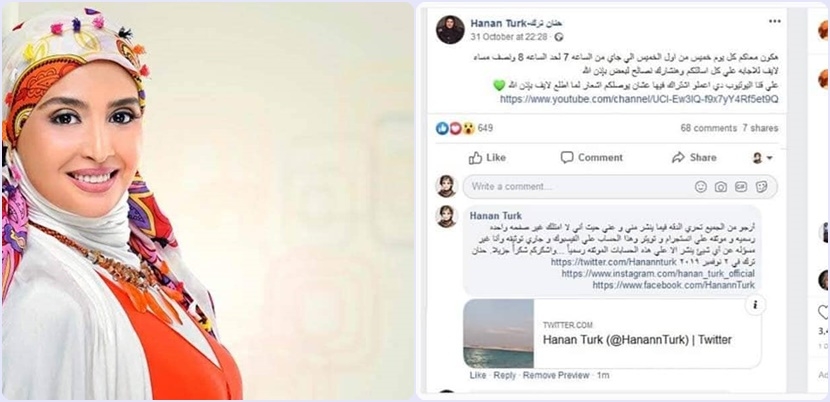Click Reply under Hanan Turk's comment
Screen dimensions: 830x402
coord(504,375)
